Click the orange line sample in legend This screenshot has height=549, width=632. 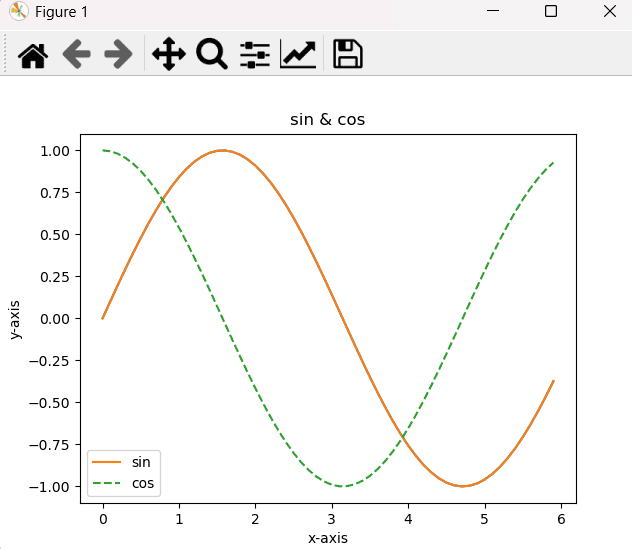tap(108, 463)
